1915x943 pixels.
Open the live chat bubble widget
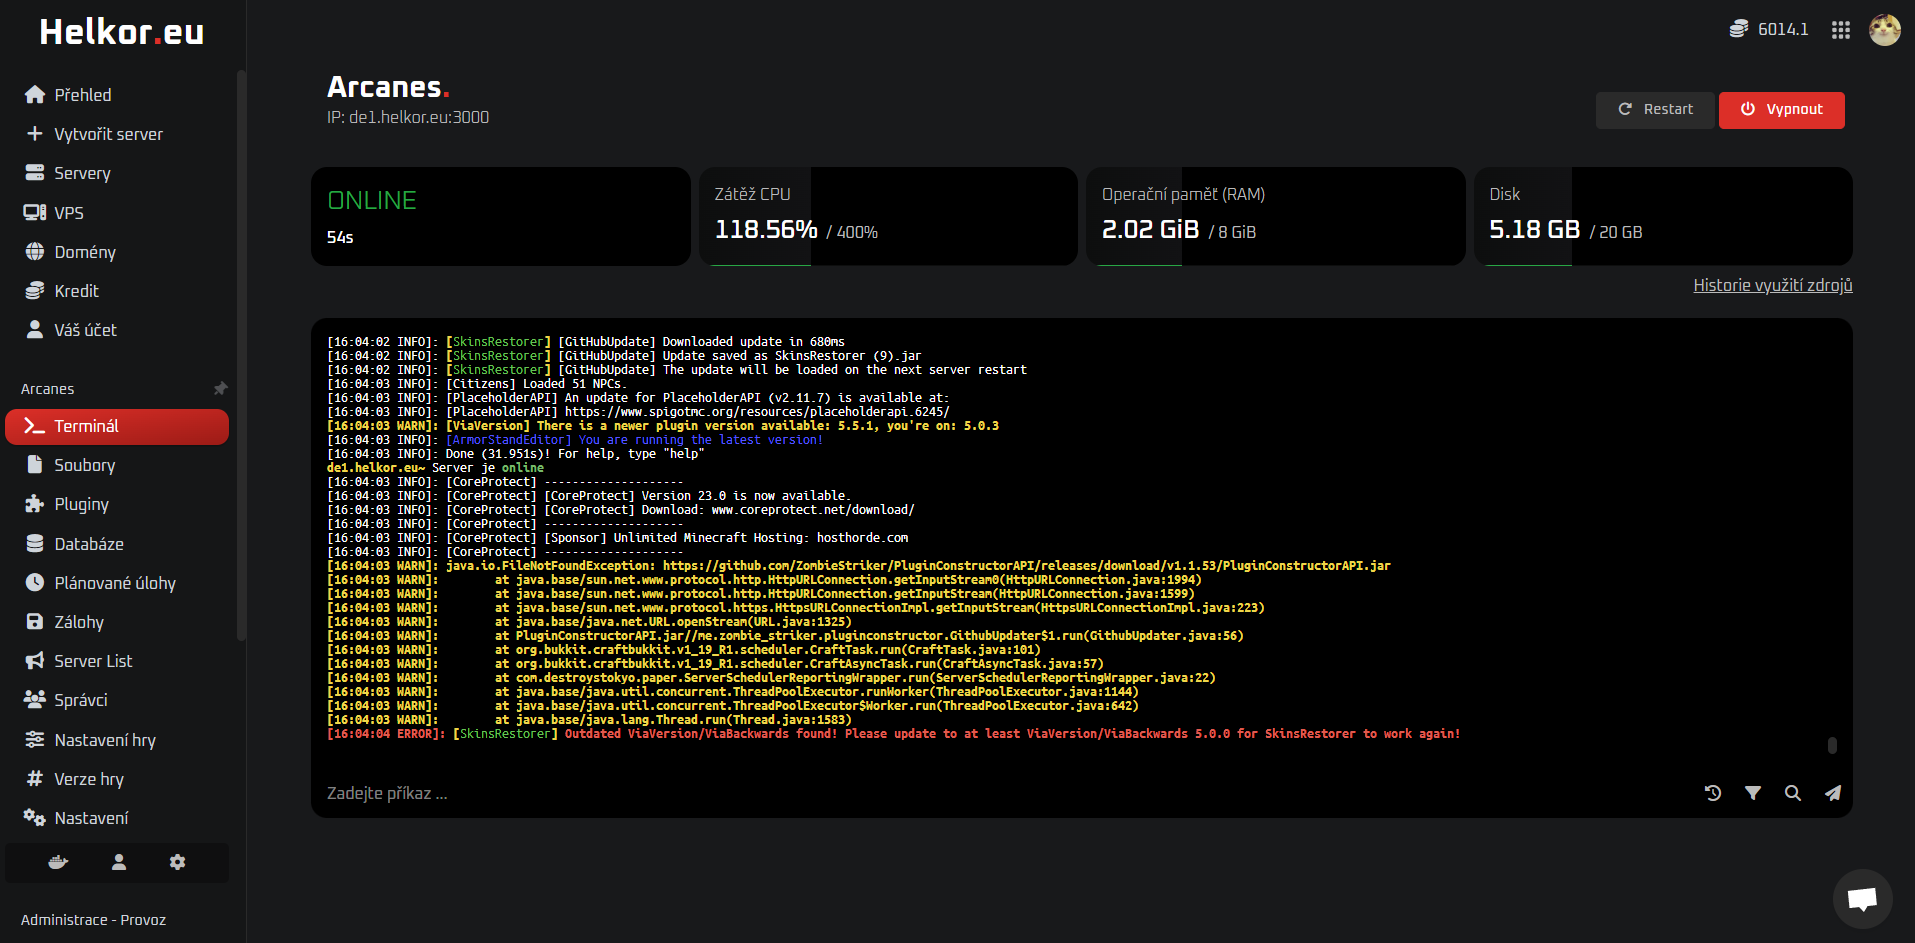tap(1861, 898)
